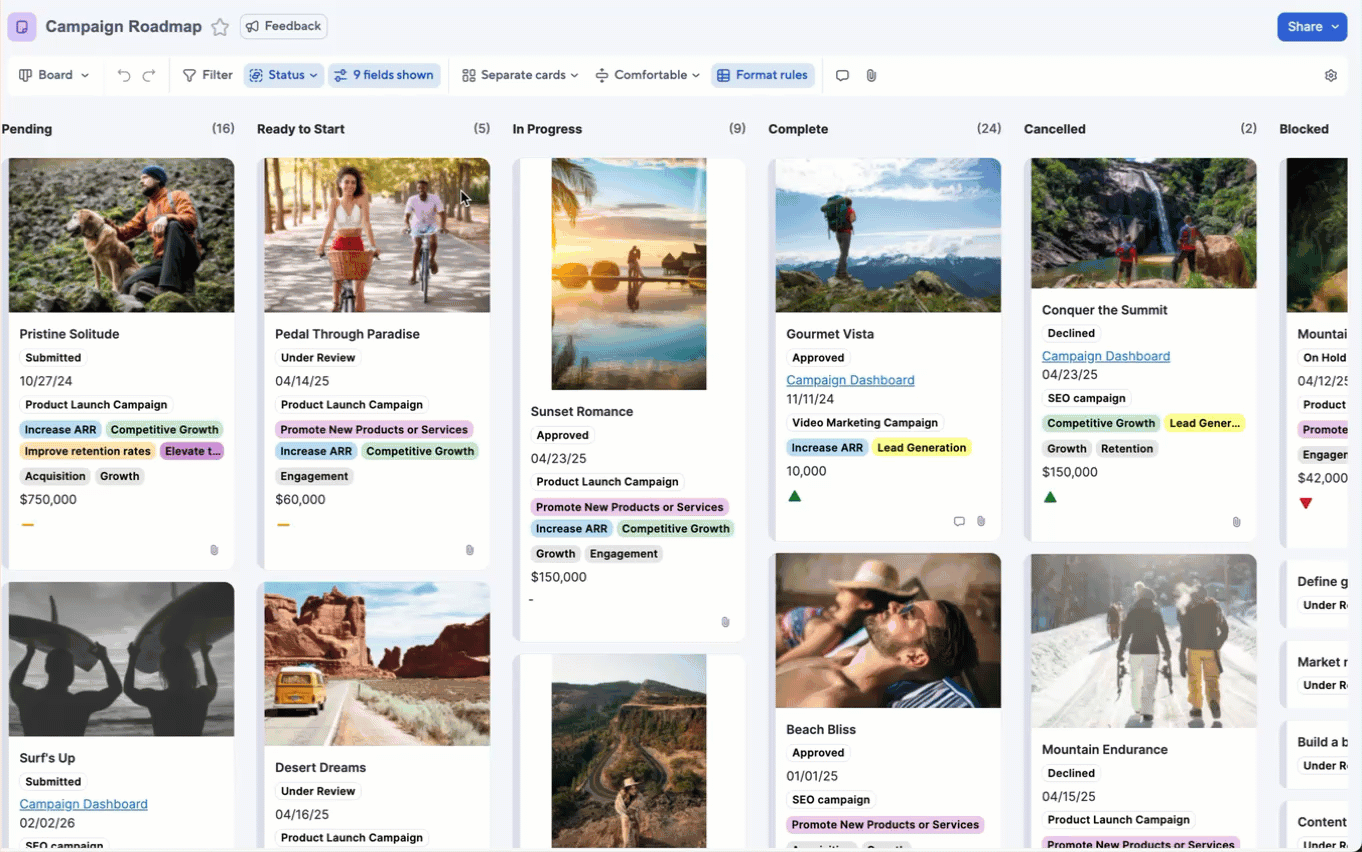Click the Submitted tag on Pristine Solitude
The width and height of the screenshot is (1362, 852).
click(x=53, y=358)
